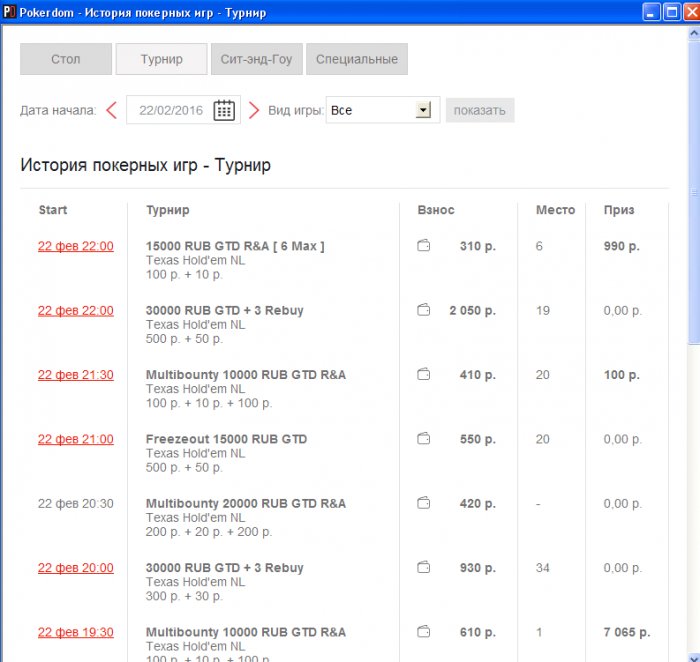Viewport: 700px width, 662px height.
Task: Click the 100 р. prize value
Action: tap(621, 375)
